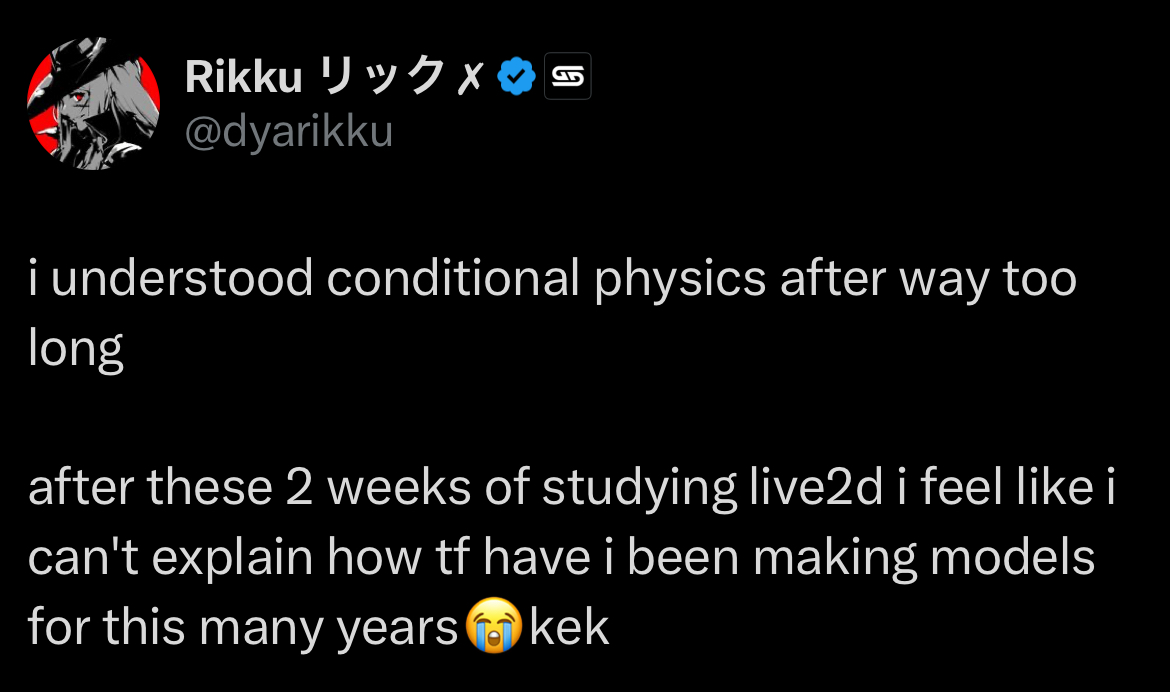The image size is (1170, 692).
Task: Click the Japanese katakana text リック
Action: click(379, 76)
